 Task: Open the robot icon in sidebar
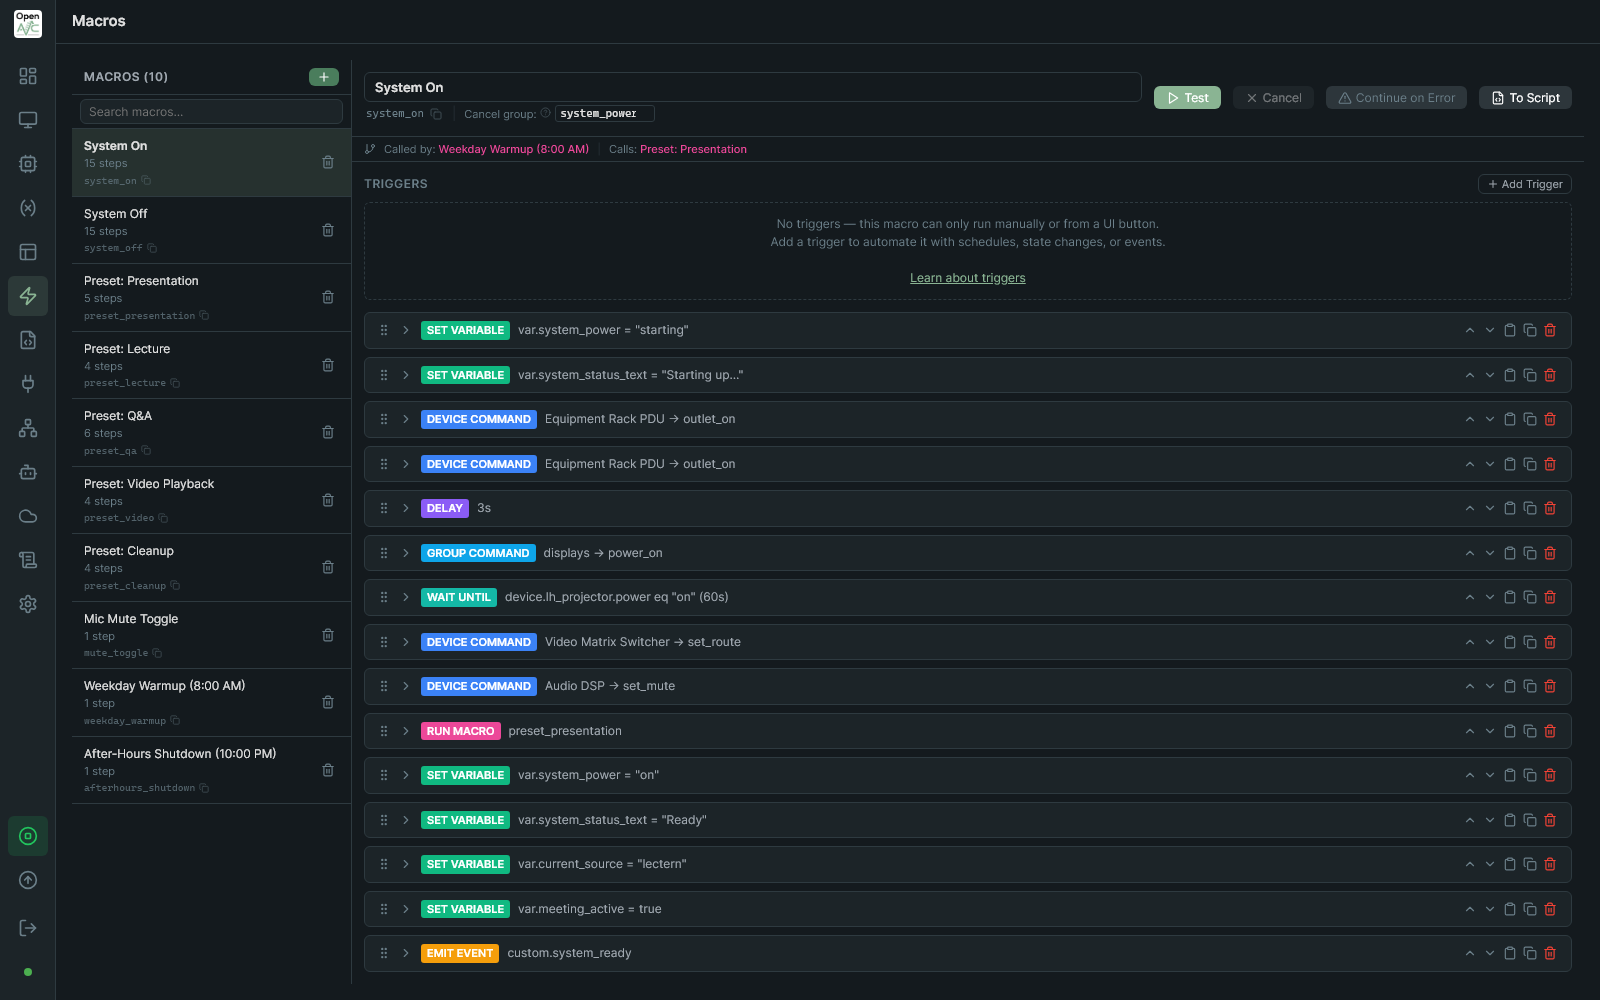[28, 472]
